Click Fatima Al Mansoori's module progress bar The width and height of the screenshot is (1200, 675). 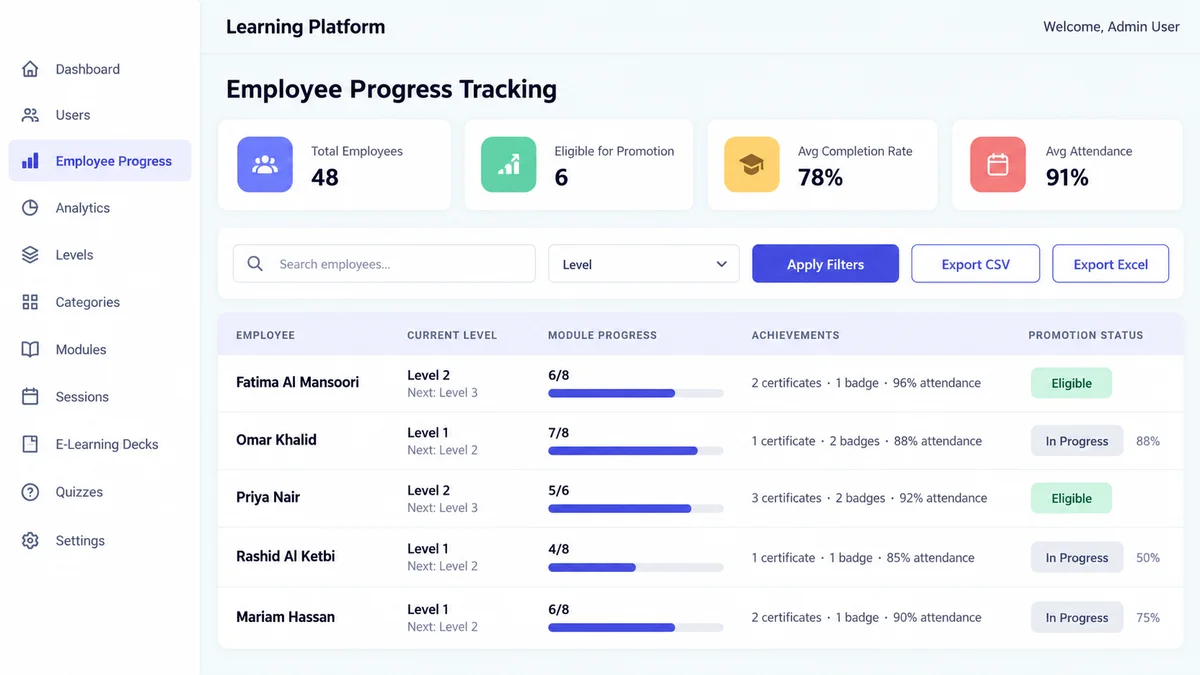click(636, 394)
